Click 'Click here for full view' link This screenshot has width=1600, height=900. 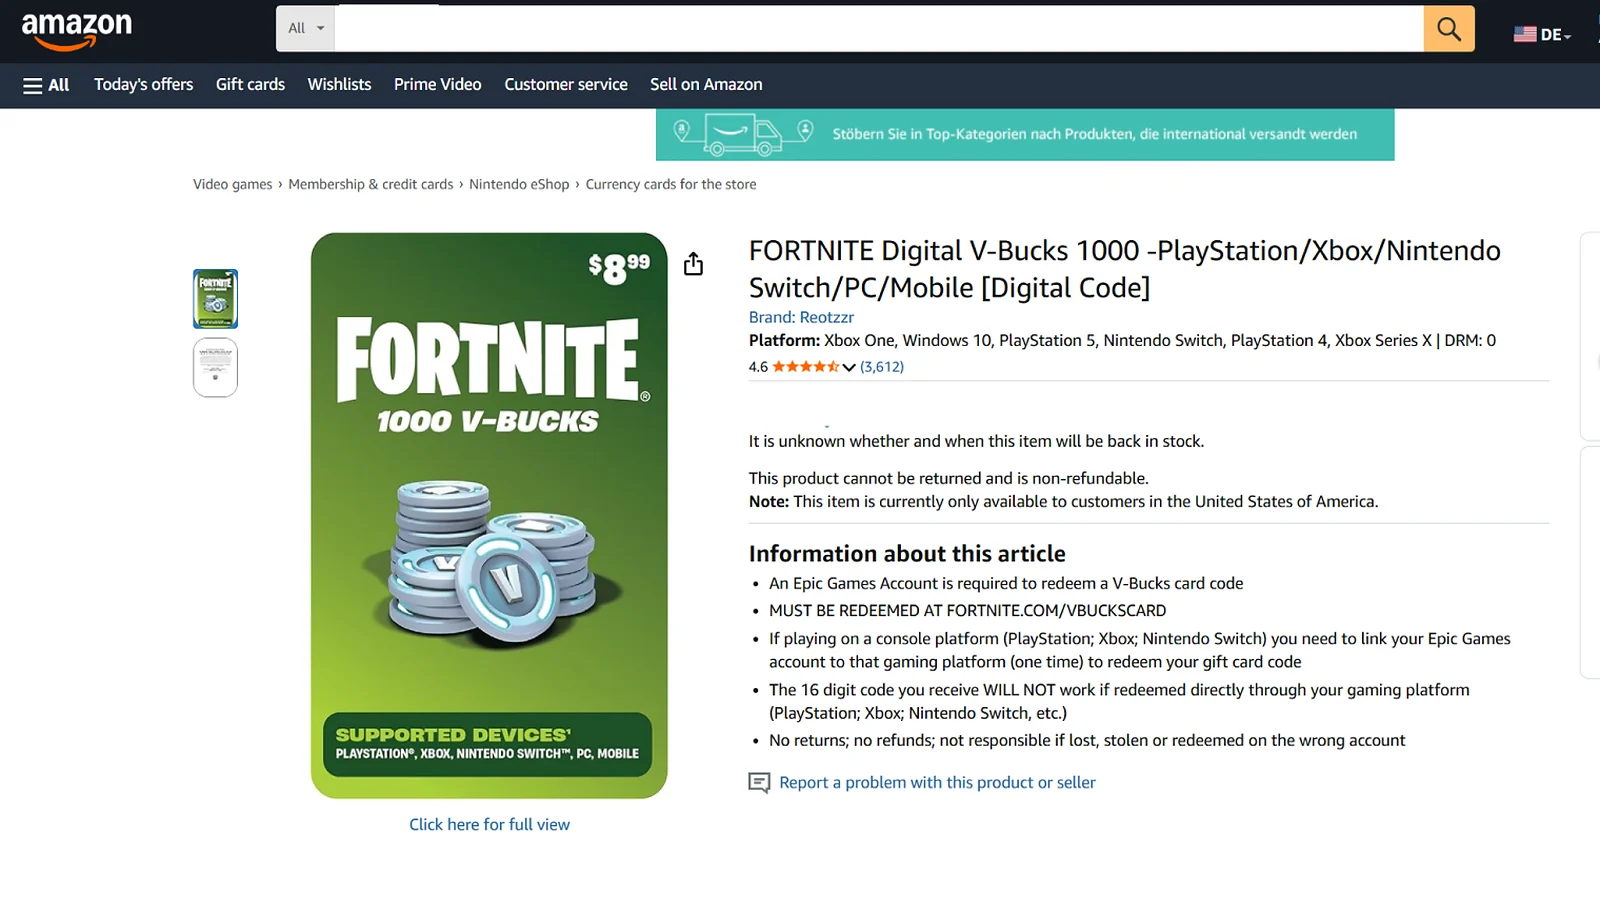pyautogui.click(x=489, y=824)
